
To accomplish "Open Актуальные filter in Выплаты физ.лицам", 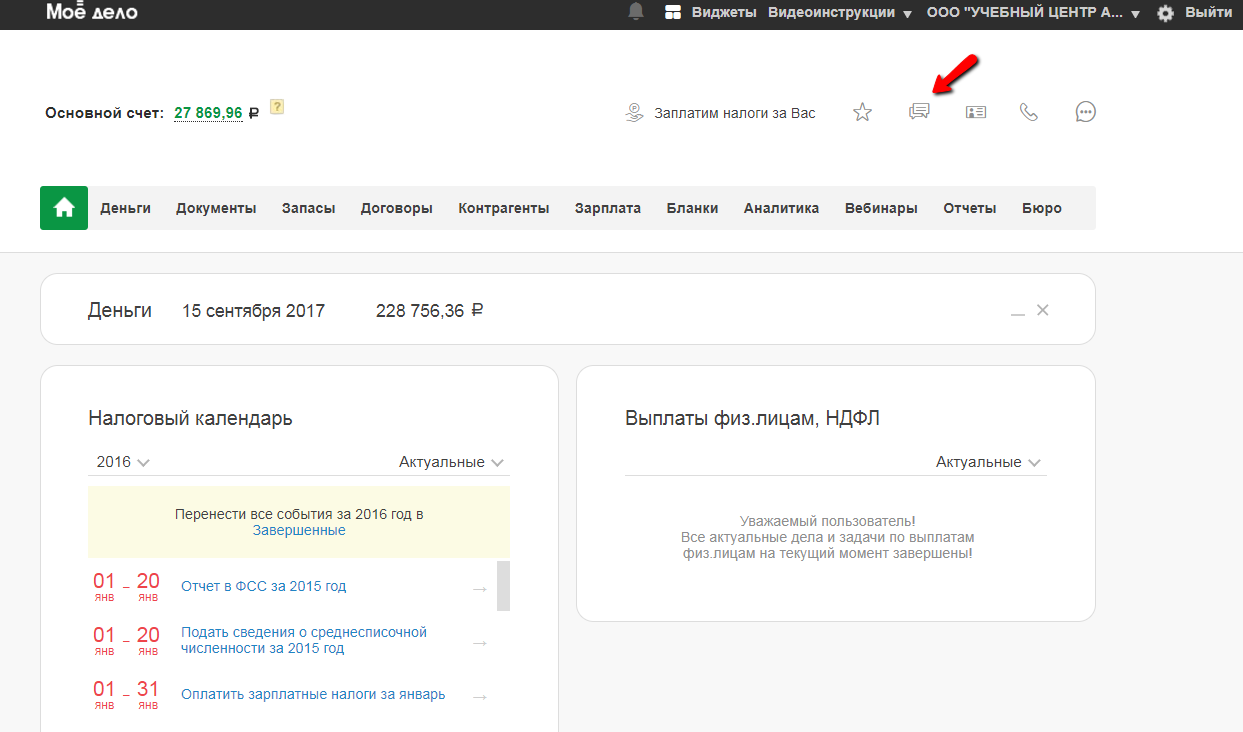I will [x=988, y=462].
